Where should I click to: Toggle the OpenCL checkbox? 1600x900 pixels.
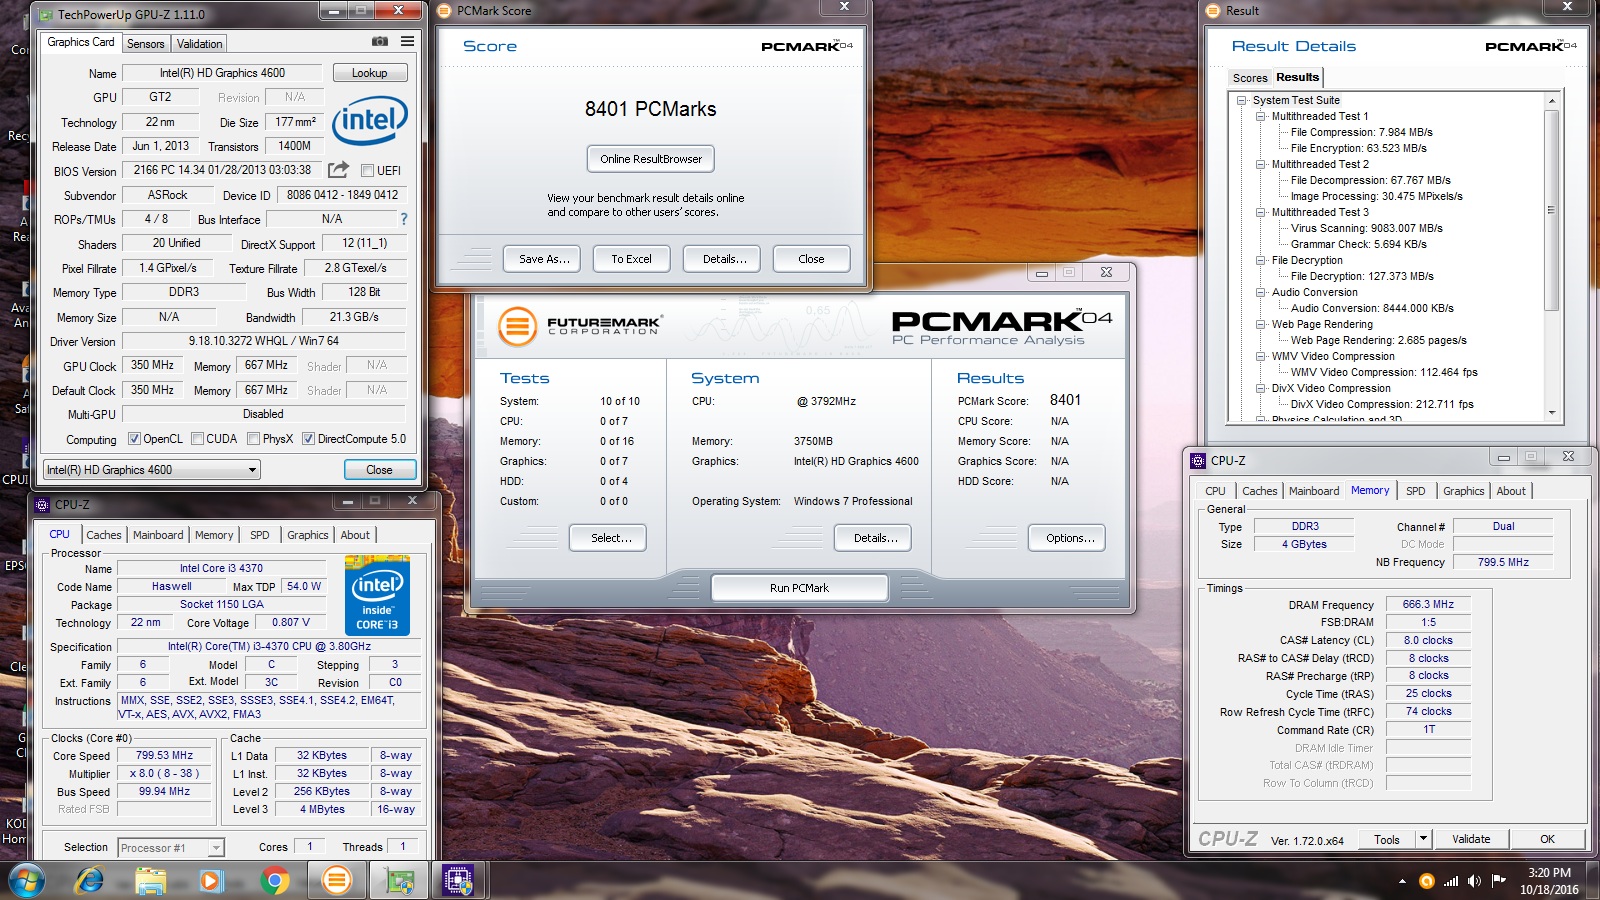[x=134, y=439]
